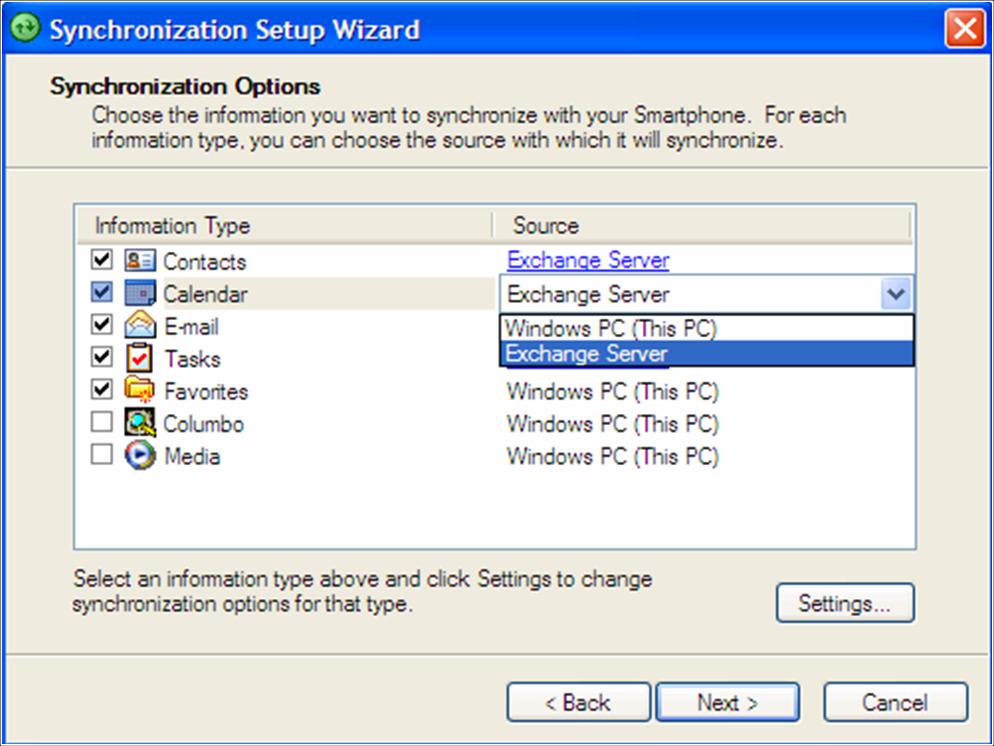
Task: Click the Columbo magnifier icon
Action: point(139,422)
